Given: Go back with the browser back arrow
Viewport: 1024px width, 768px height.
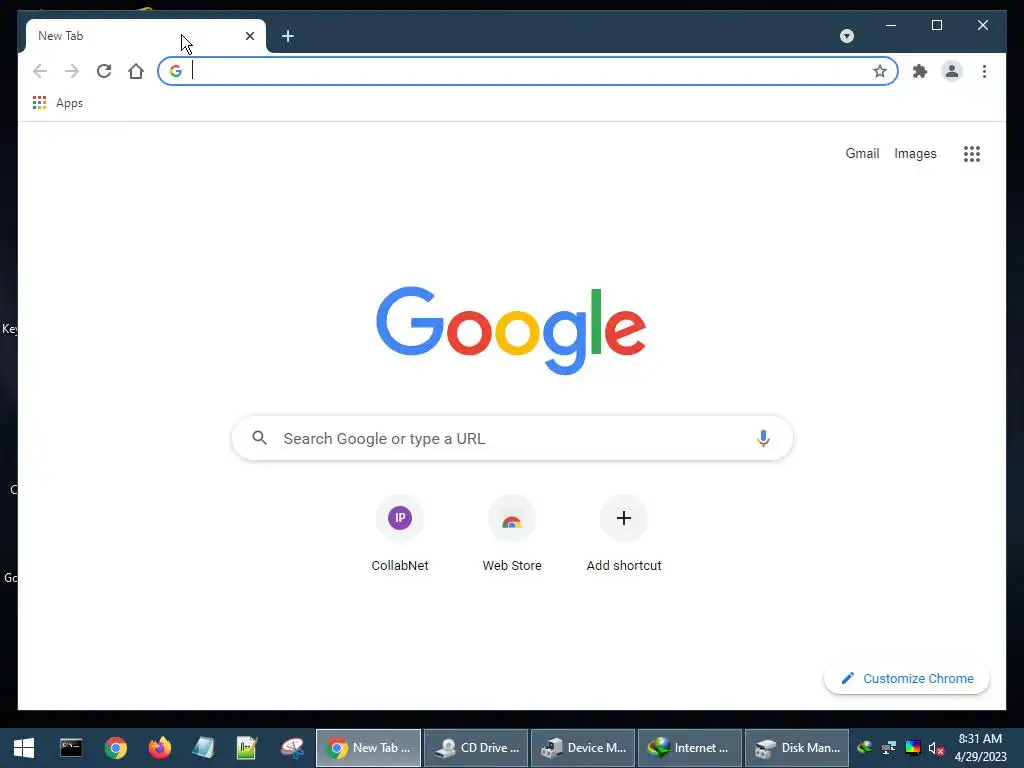Looking at the screenshot, I should [x=40, y=71].
